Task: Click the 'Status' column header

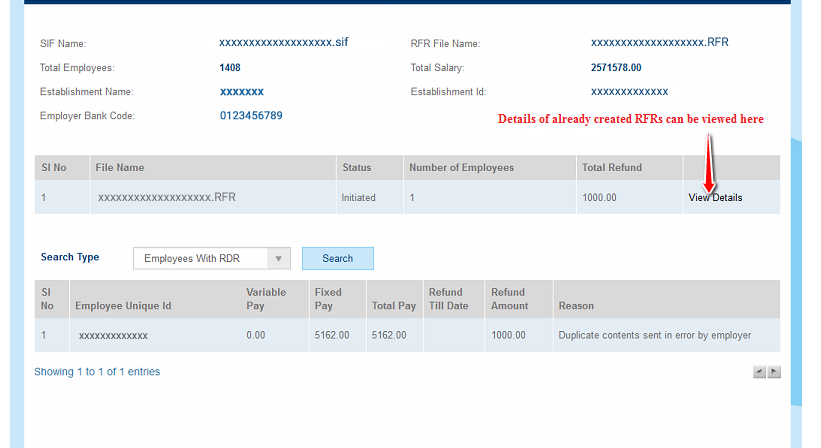Action: point(356,168)
